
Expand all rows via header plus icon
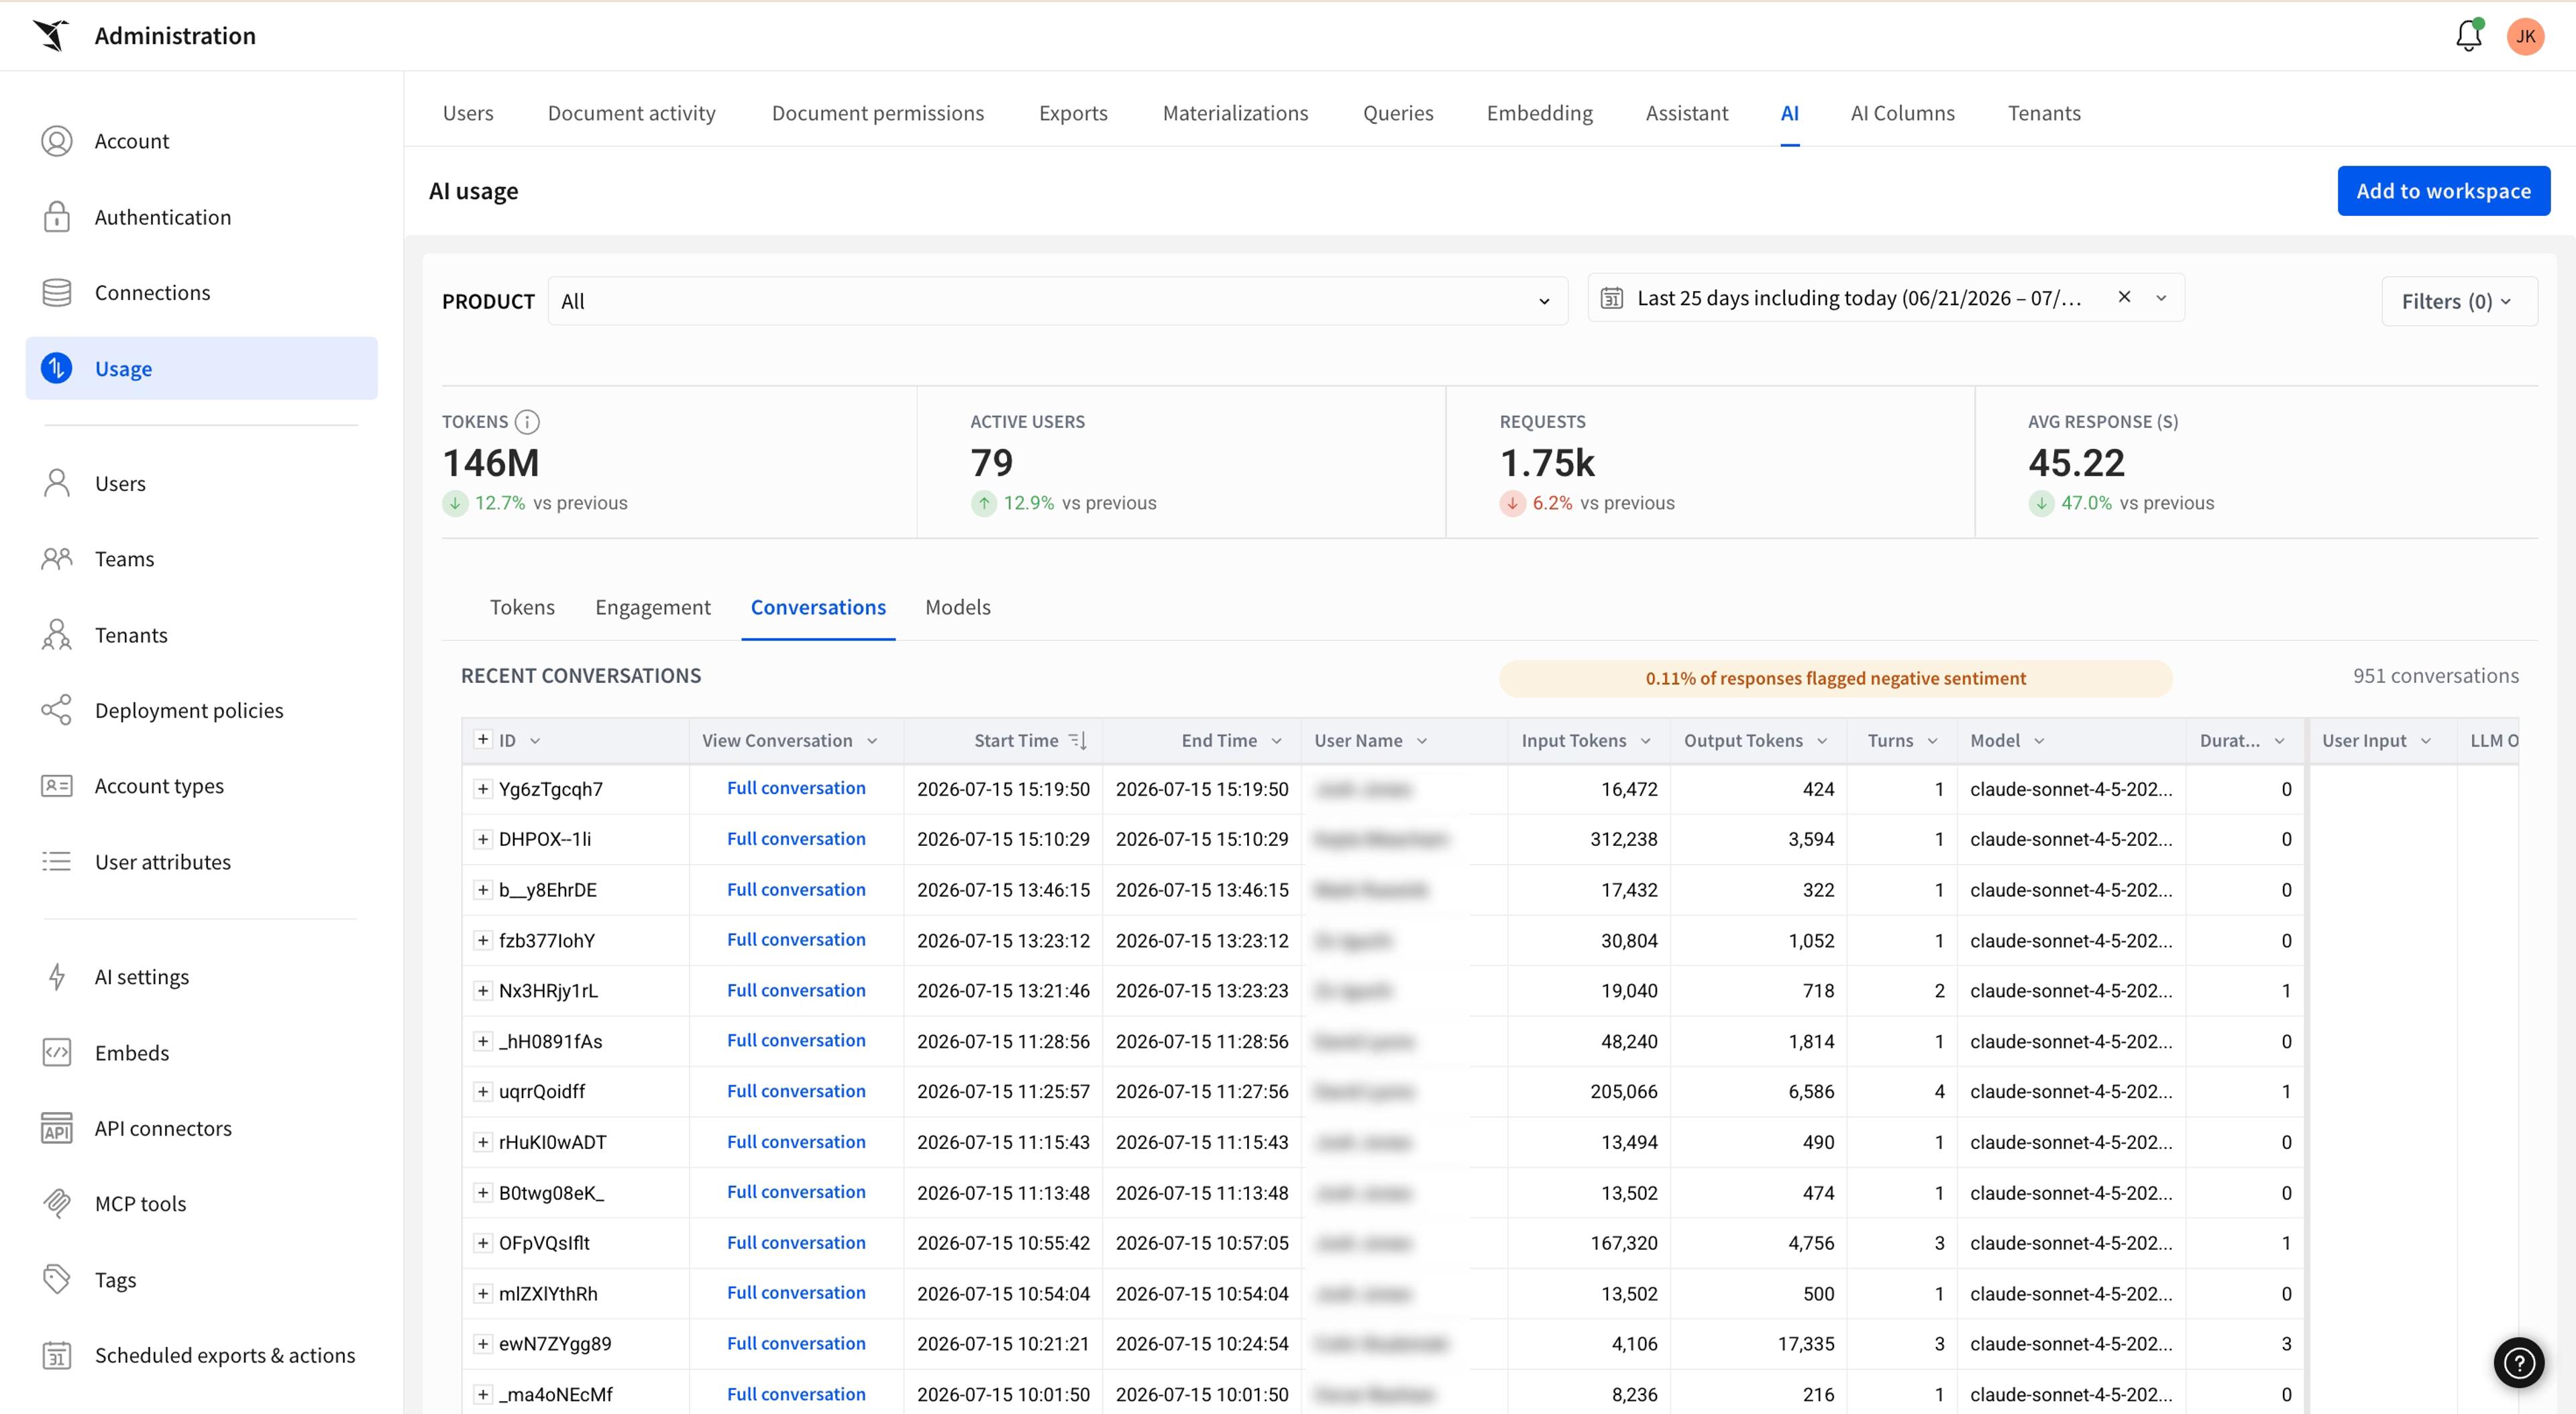click(x=483, y=739)
